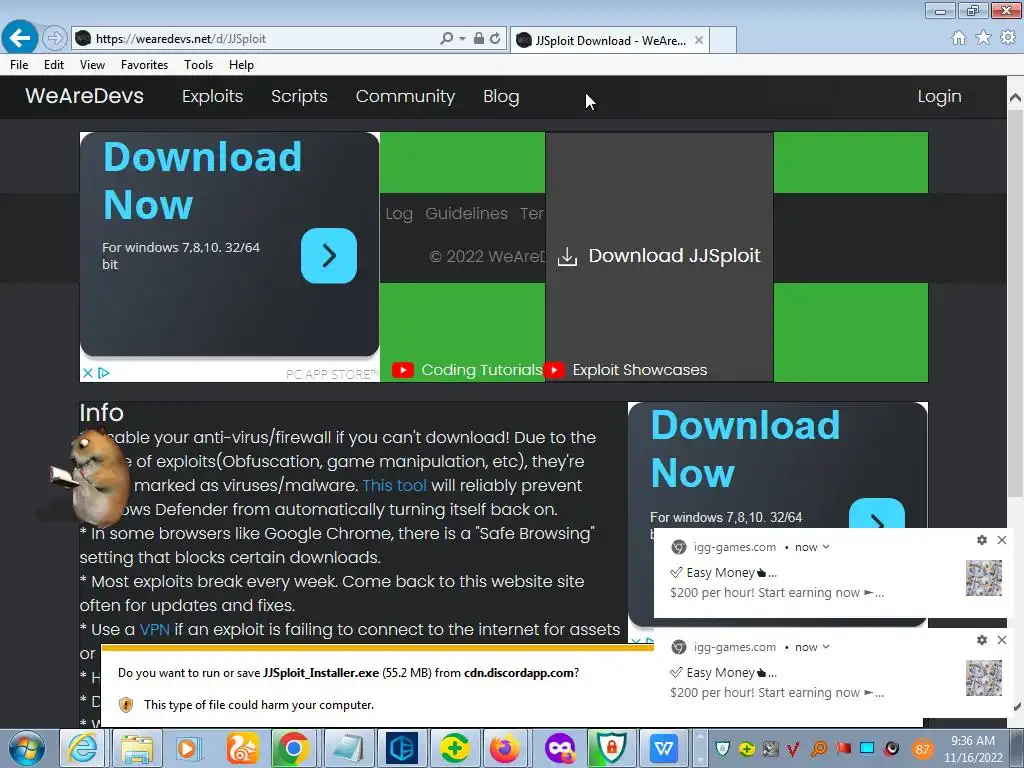This screenshot has height=768, width=1024.
Task: Click the Download JJSploit button
Action: tap(660, 256)
